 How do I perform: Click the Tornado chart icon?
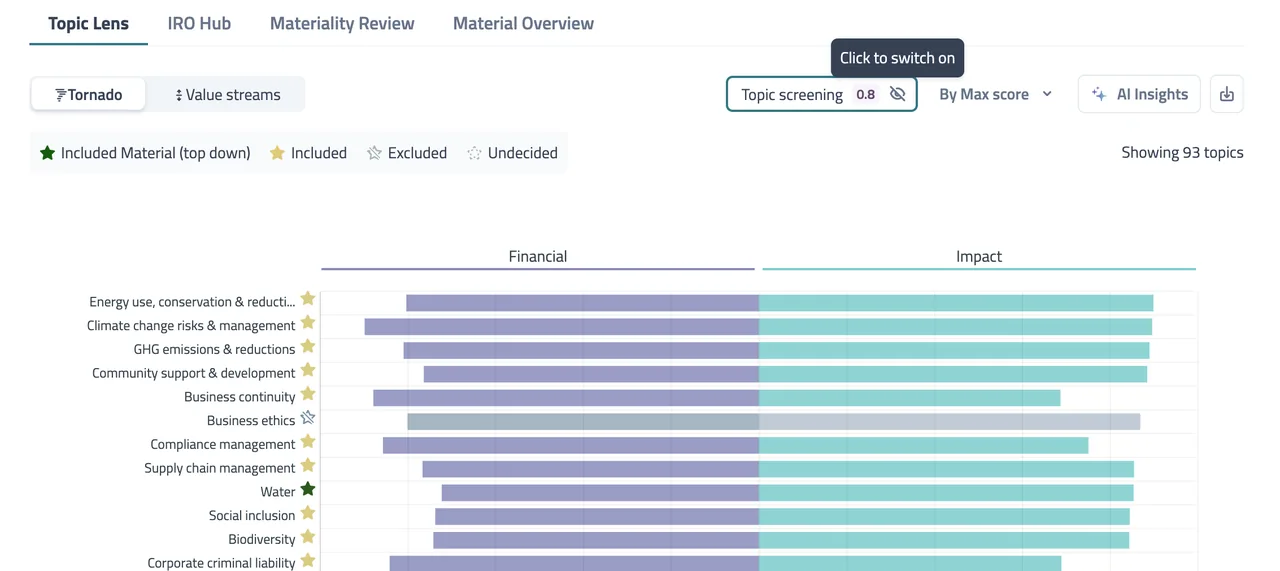pyautogui.click(x=61, y=95)
